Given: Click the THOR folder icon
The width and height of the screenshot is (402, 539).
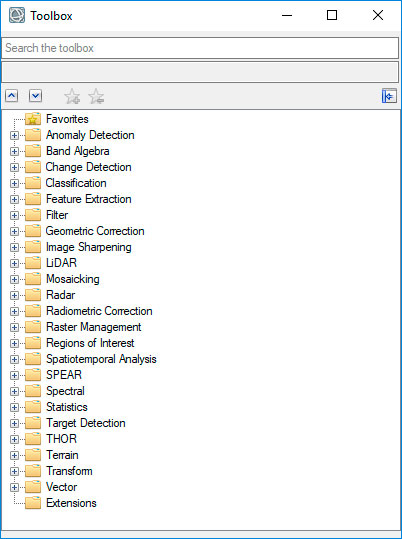Looking at the screenshot, I should click(x=33, y=439).
